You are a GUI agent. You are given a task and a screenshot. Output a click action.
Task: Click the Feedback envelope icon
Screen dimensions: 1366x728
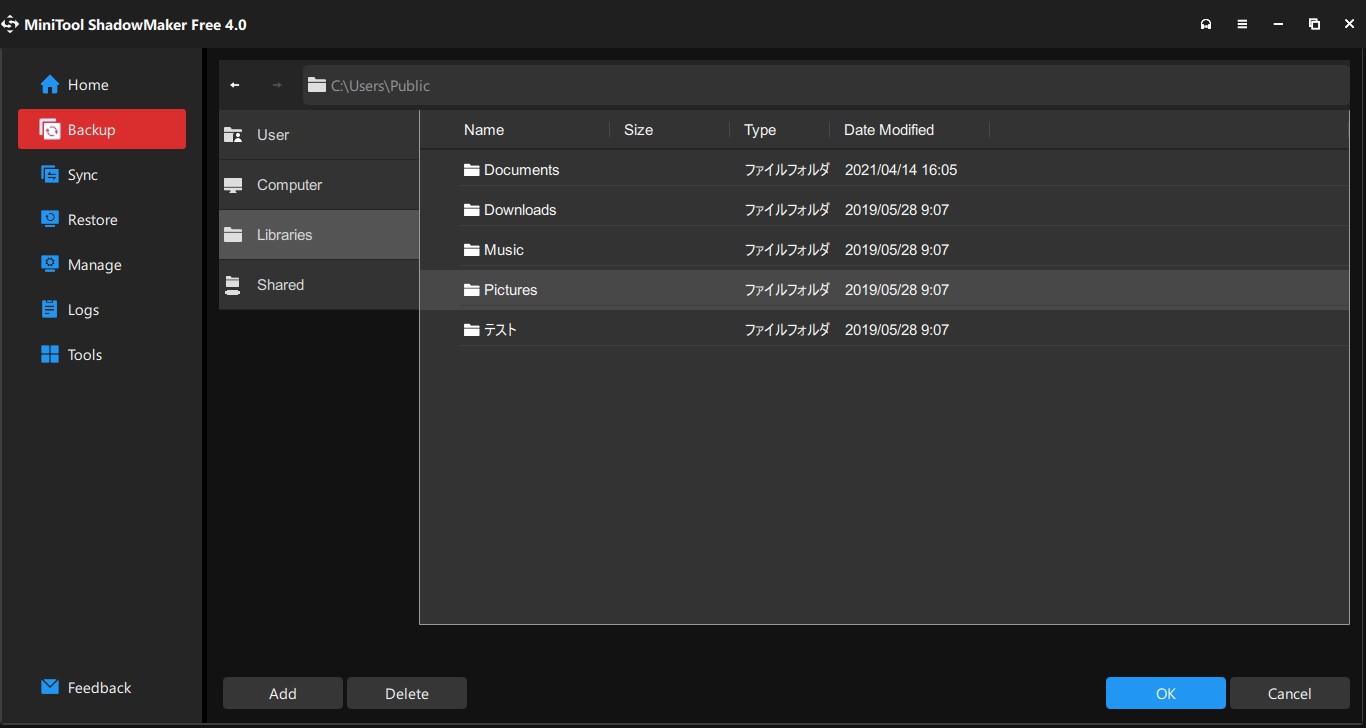coord(50,688)
